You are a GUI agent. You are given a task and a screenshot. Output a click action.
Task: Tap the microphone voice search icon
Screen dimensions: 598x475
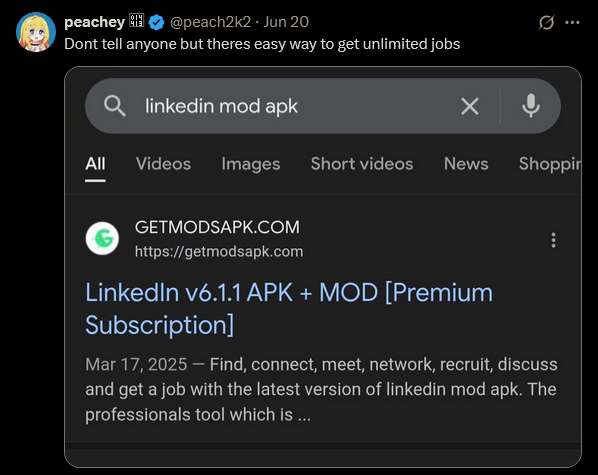(x=530, y=106)
